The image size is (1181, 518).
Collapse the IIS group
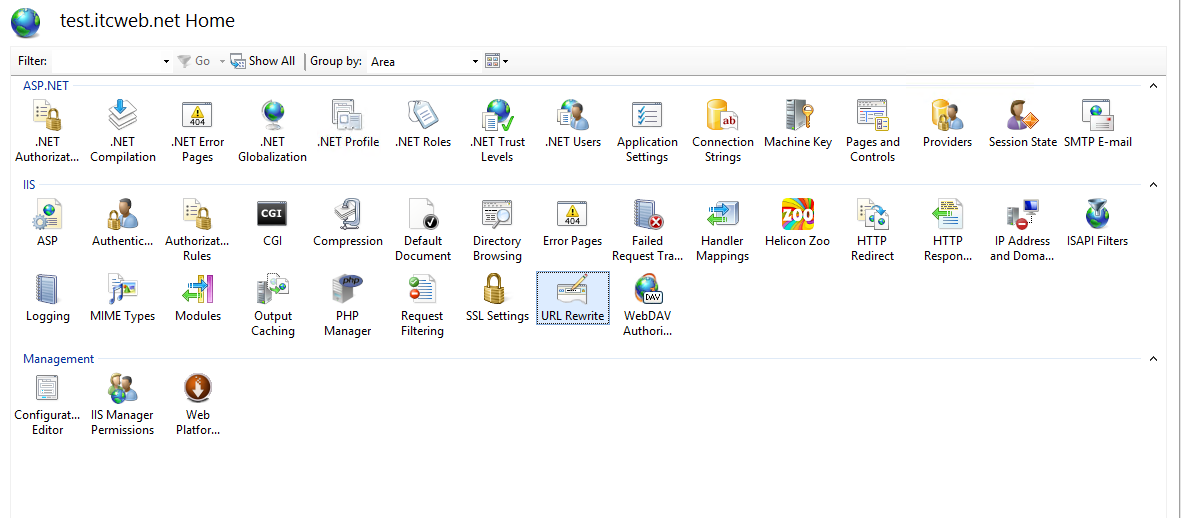[x=1152, y=184]
